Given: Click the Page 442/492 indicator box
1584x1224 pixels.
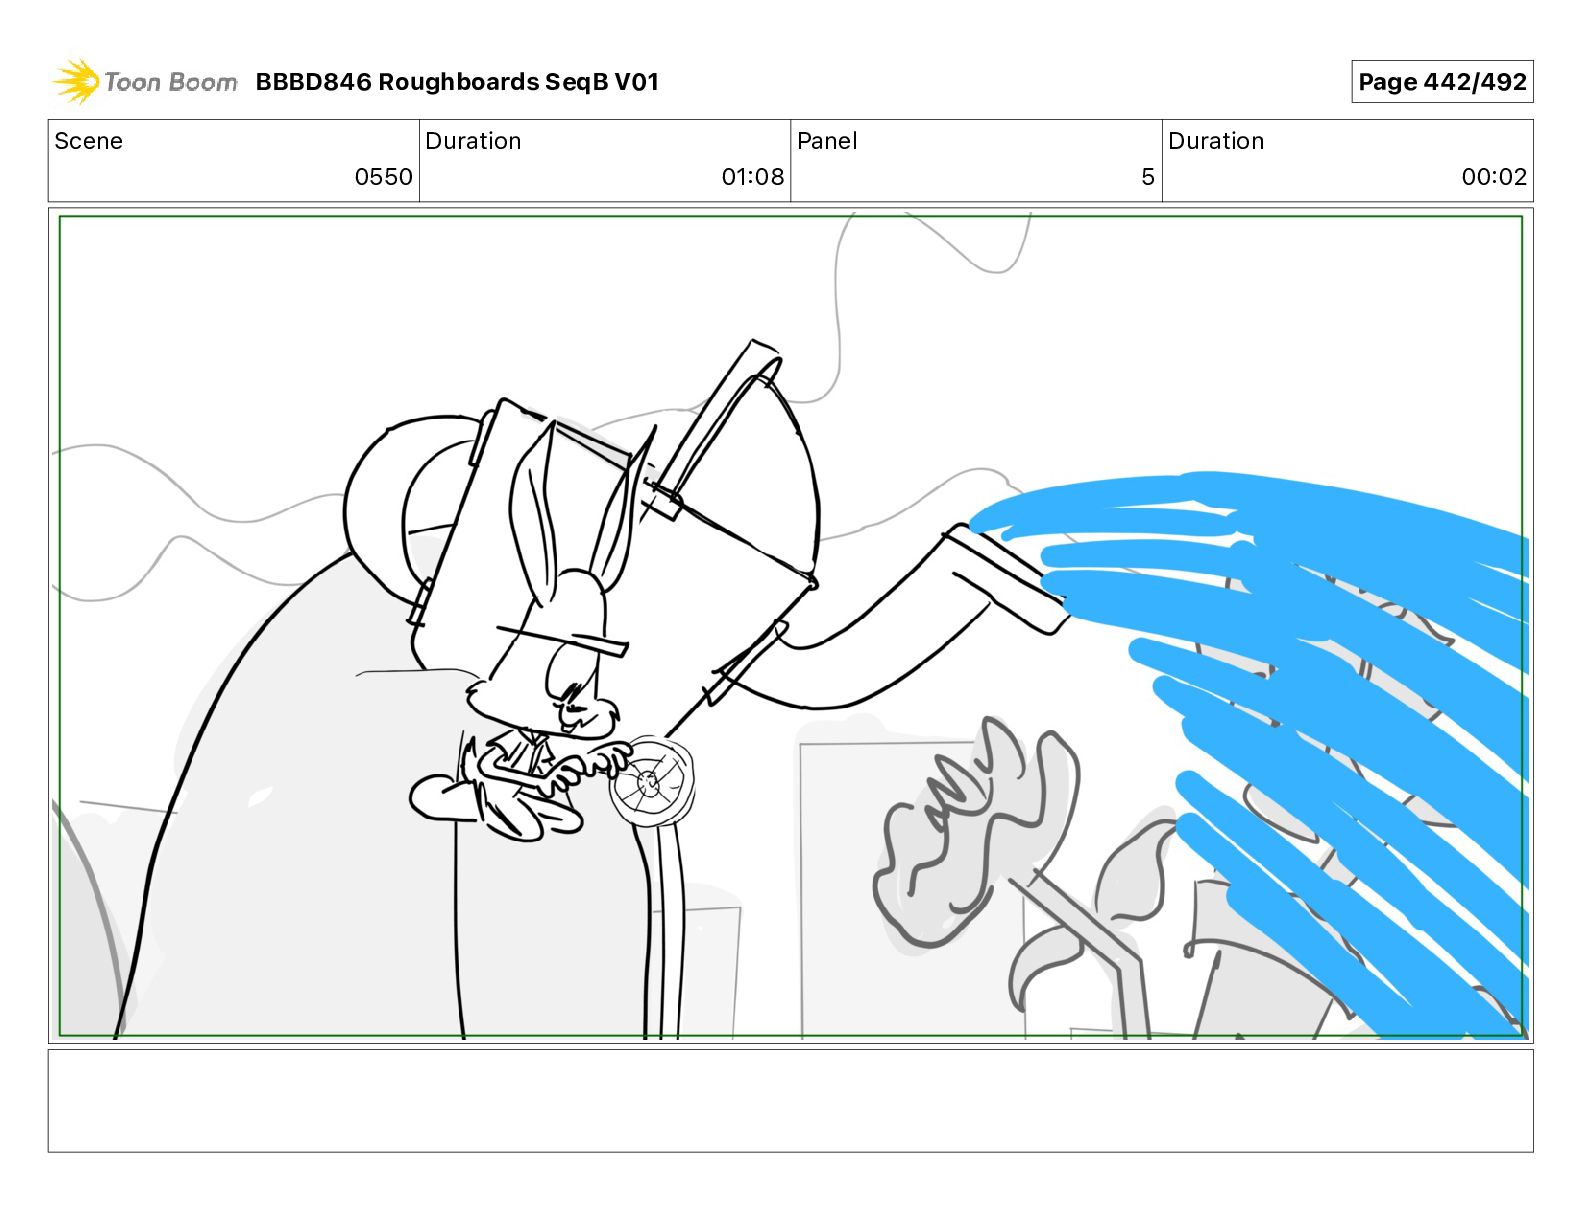Looking at the screenshot, I should tap(1442, 82).
